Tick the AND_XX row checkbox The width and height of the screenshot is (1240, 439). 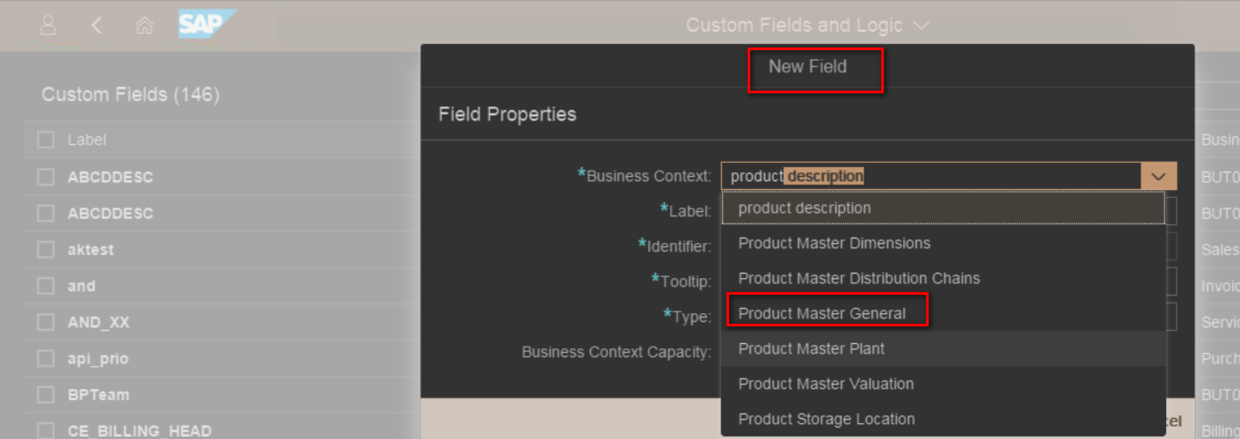(x=46, y=322)
